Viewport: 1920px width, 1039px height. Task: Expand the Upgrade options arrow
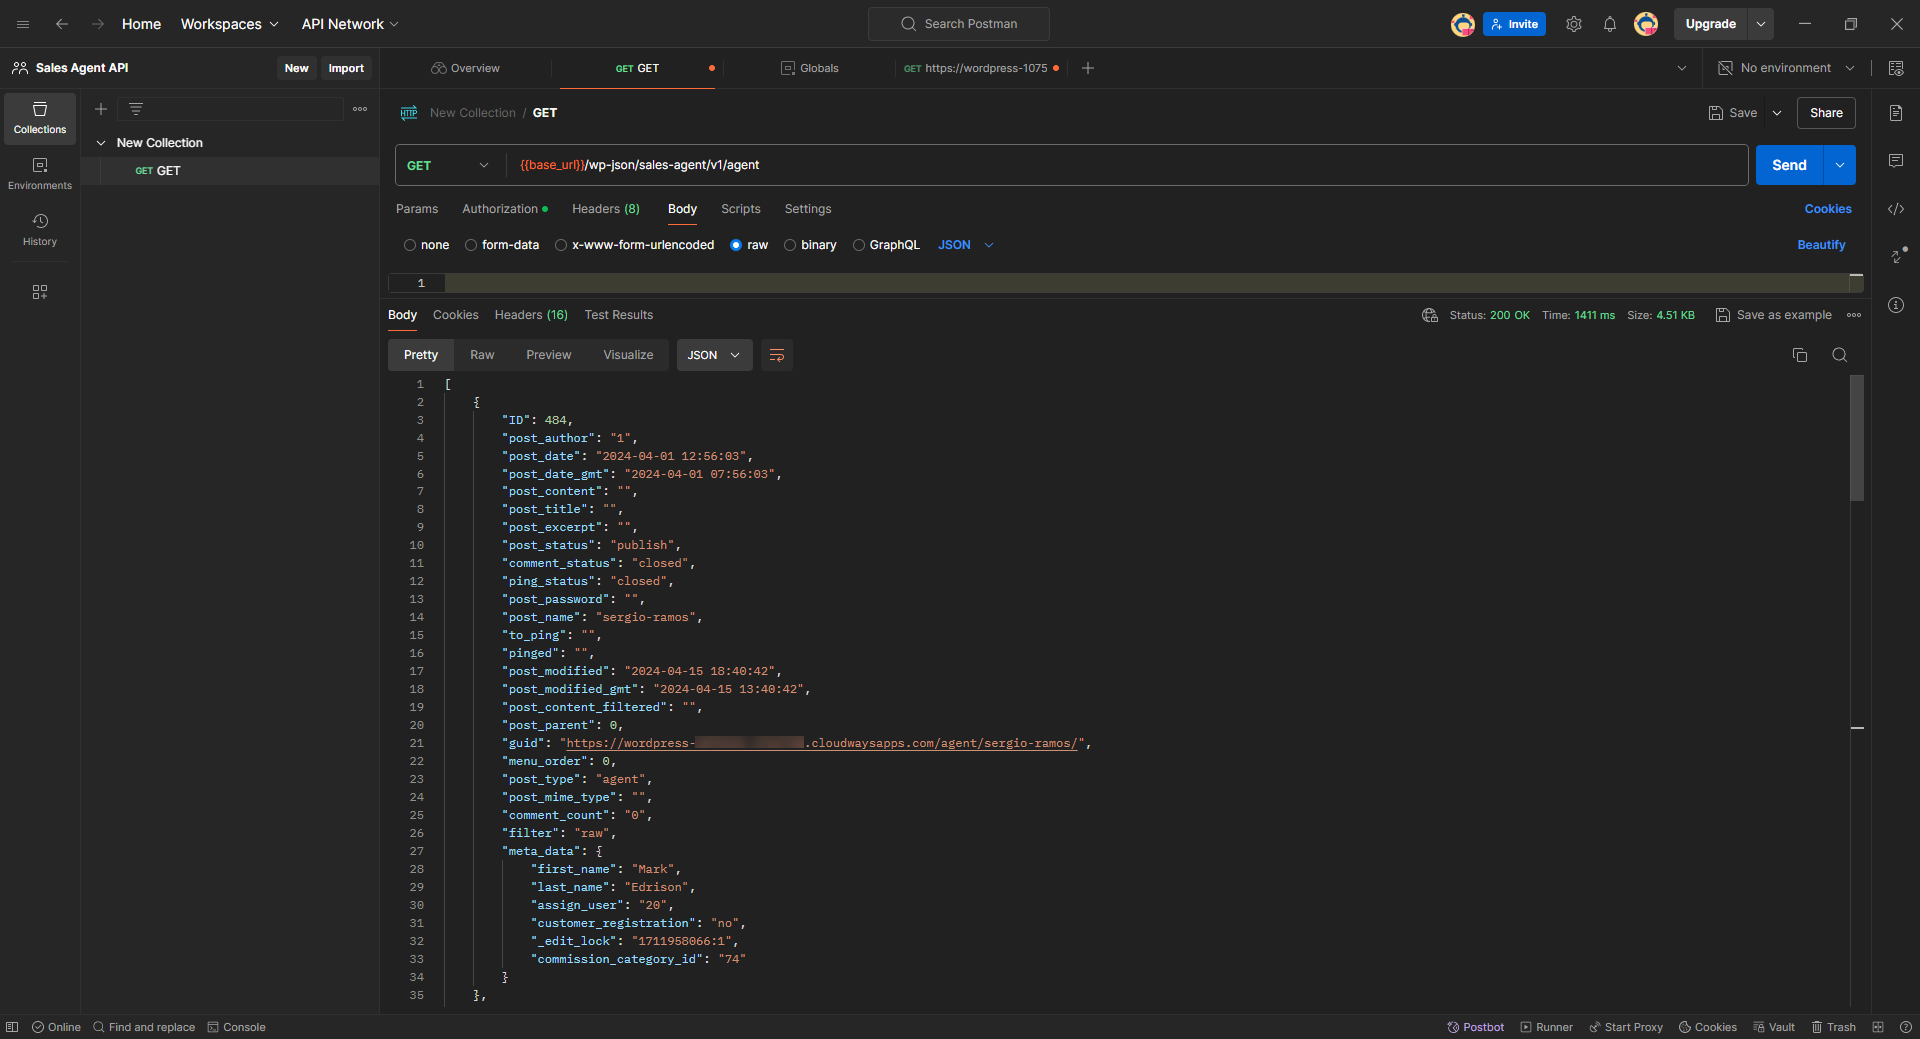pyautogui.click(x=1761, y=24)
